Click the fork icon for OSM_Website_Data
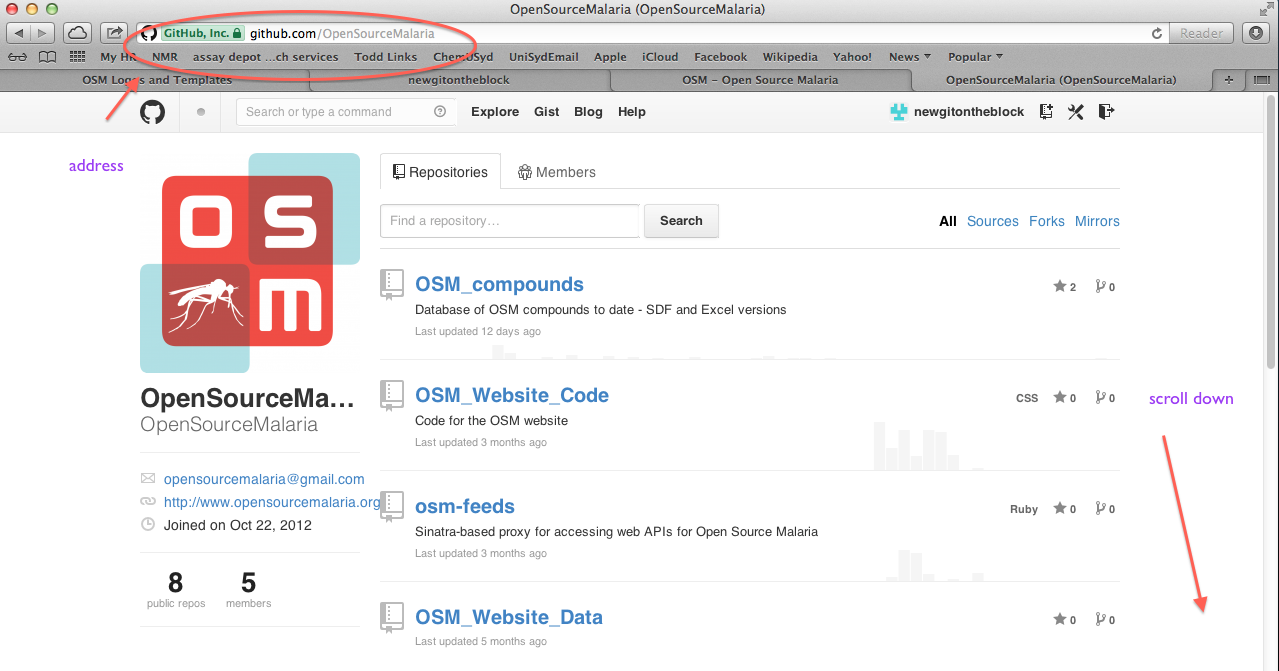1279x671 pixels. 1100,620
